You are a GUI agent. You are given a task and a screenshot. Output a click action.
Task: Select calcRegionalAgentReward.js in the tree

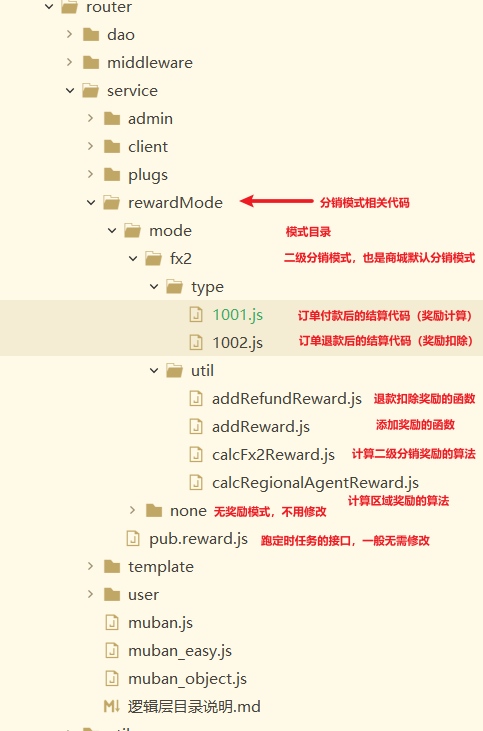tap(315, 483)
